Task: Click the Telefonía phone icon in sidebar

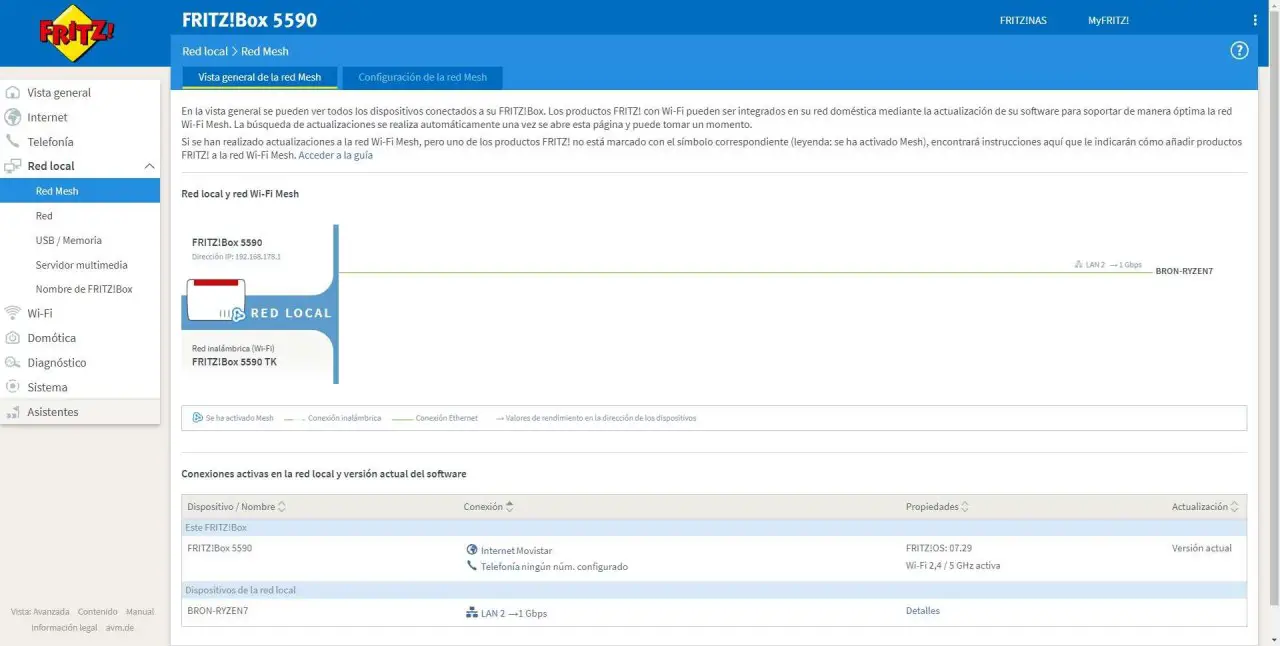Action: point(13,142)
